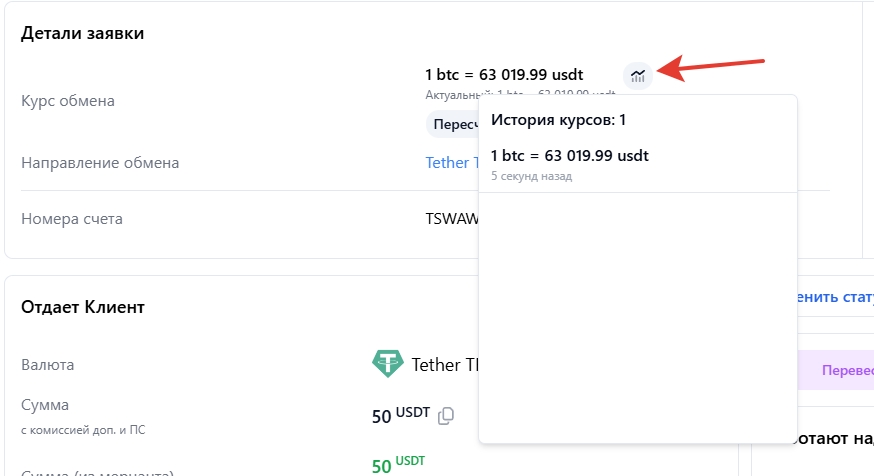The width and height of the screenshot is (874, 476).
Task: Click the green Tether logo icon
Action: [388, 364]
